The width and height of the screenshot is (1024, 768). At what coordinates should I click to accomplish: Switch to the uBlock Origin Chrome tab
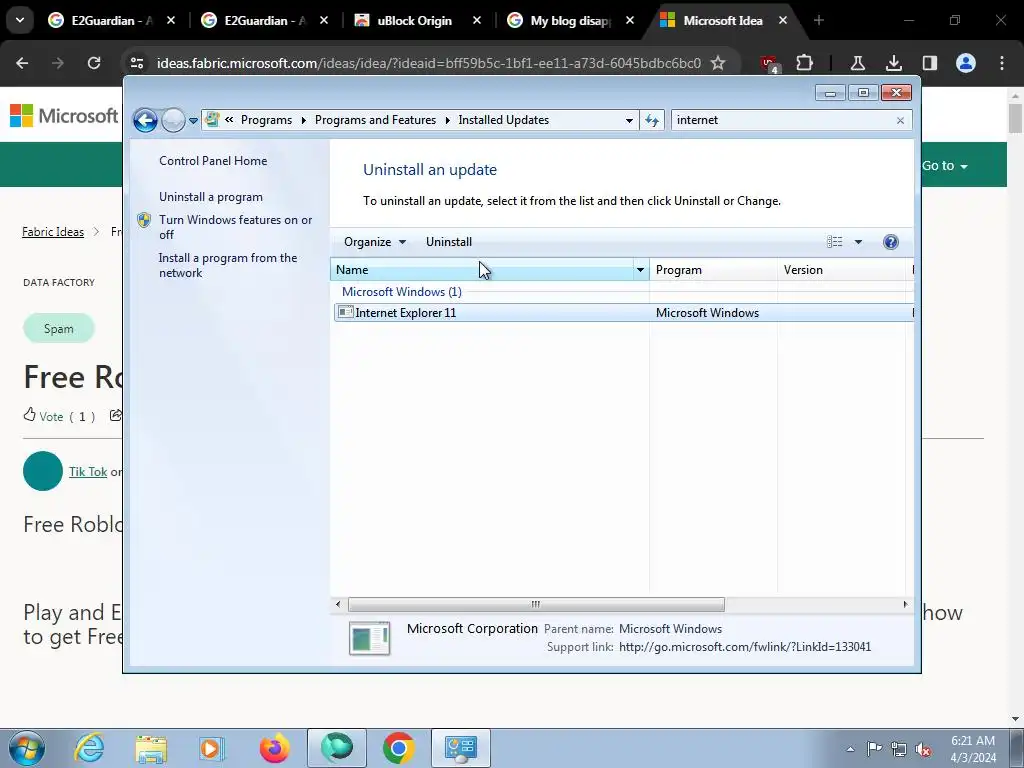[x=414, y=21]
